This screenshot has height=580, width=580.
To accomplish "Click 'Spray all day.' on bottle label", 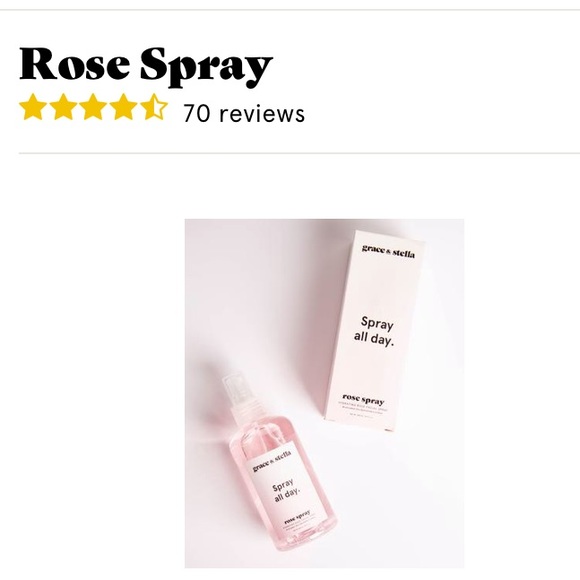I will (286, 490).
